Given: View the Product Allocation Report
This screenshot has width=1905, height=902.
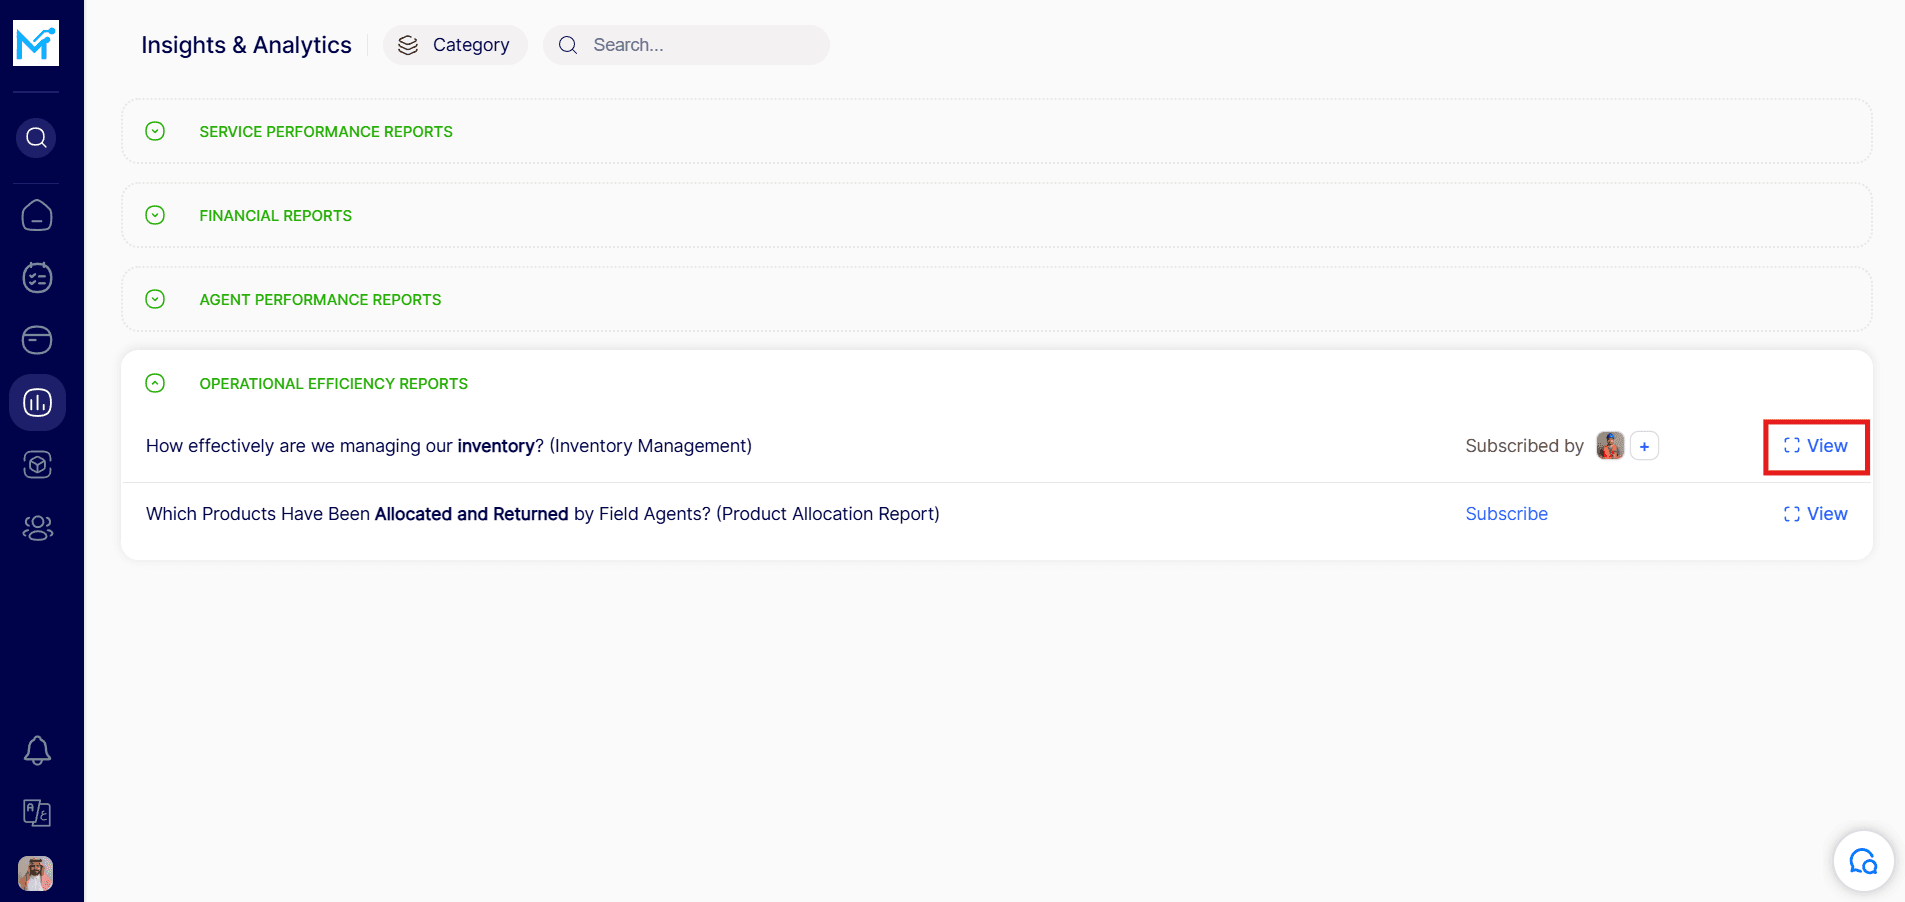Looking at the screenshot, I should pyautogui.click(x=1816, y=514).
